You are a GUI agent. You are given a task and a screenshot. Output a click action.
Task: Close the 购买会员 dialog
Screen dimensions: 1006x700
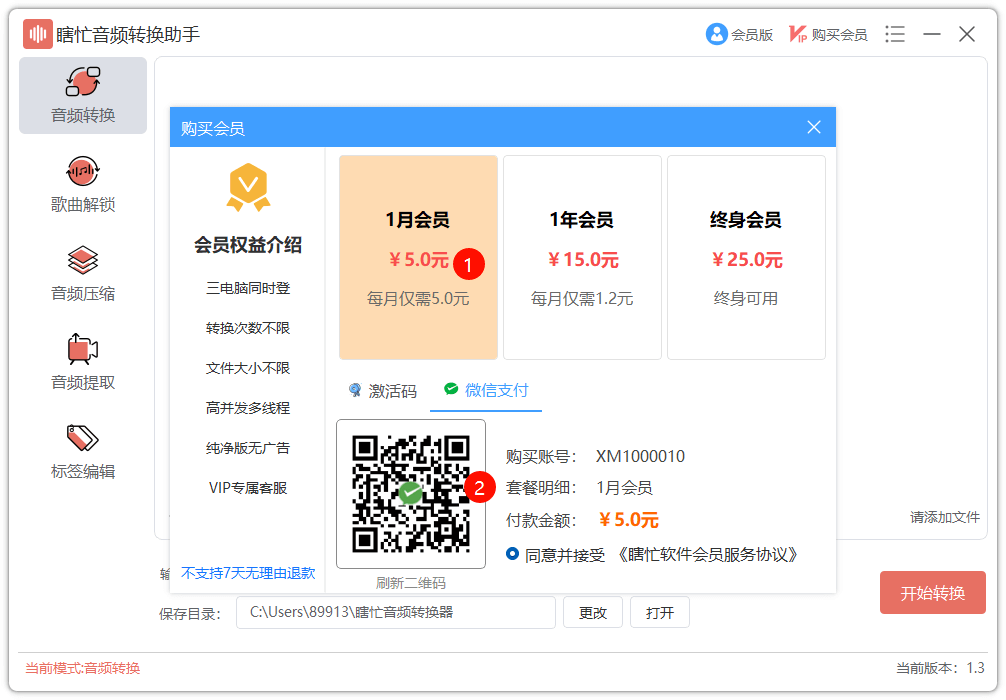tap(814, 127)
